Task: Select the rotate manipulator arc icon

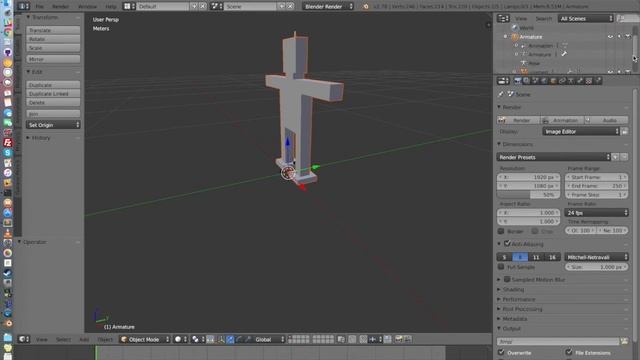Action: tap(239, 339)
